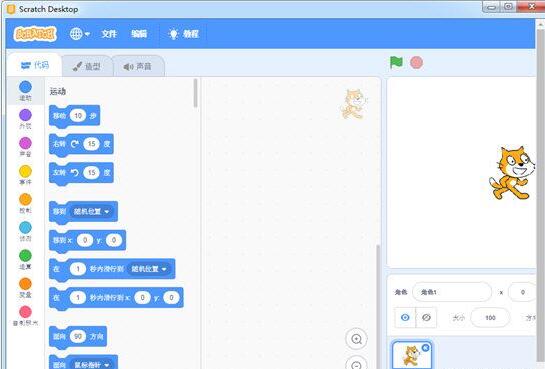Click the turn right 15 degrees block
545x369 pixels.
coord(81,145)
